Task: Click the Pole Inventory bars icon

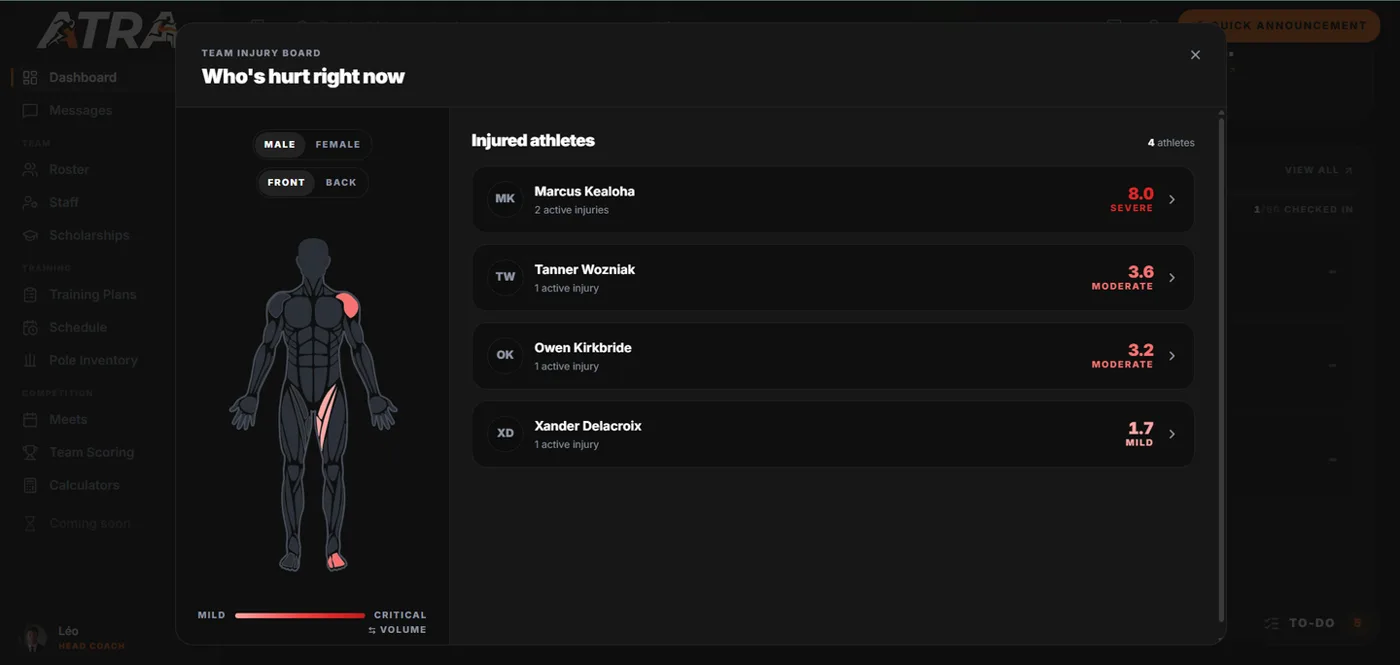Action: point(30,360)
